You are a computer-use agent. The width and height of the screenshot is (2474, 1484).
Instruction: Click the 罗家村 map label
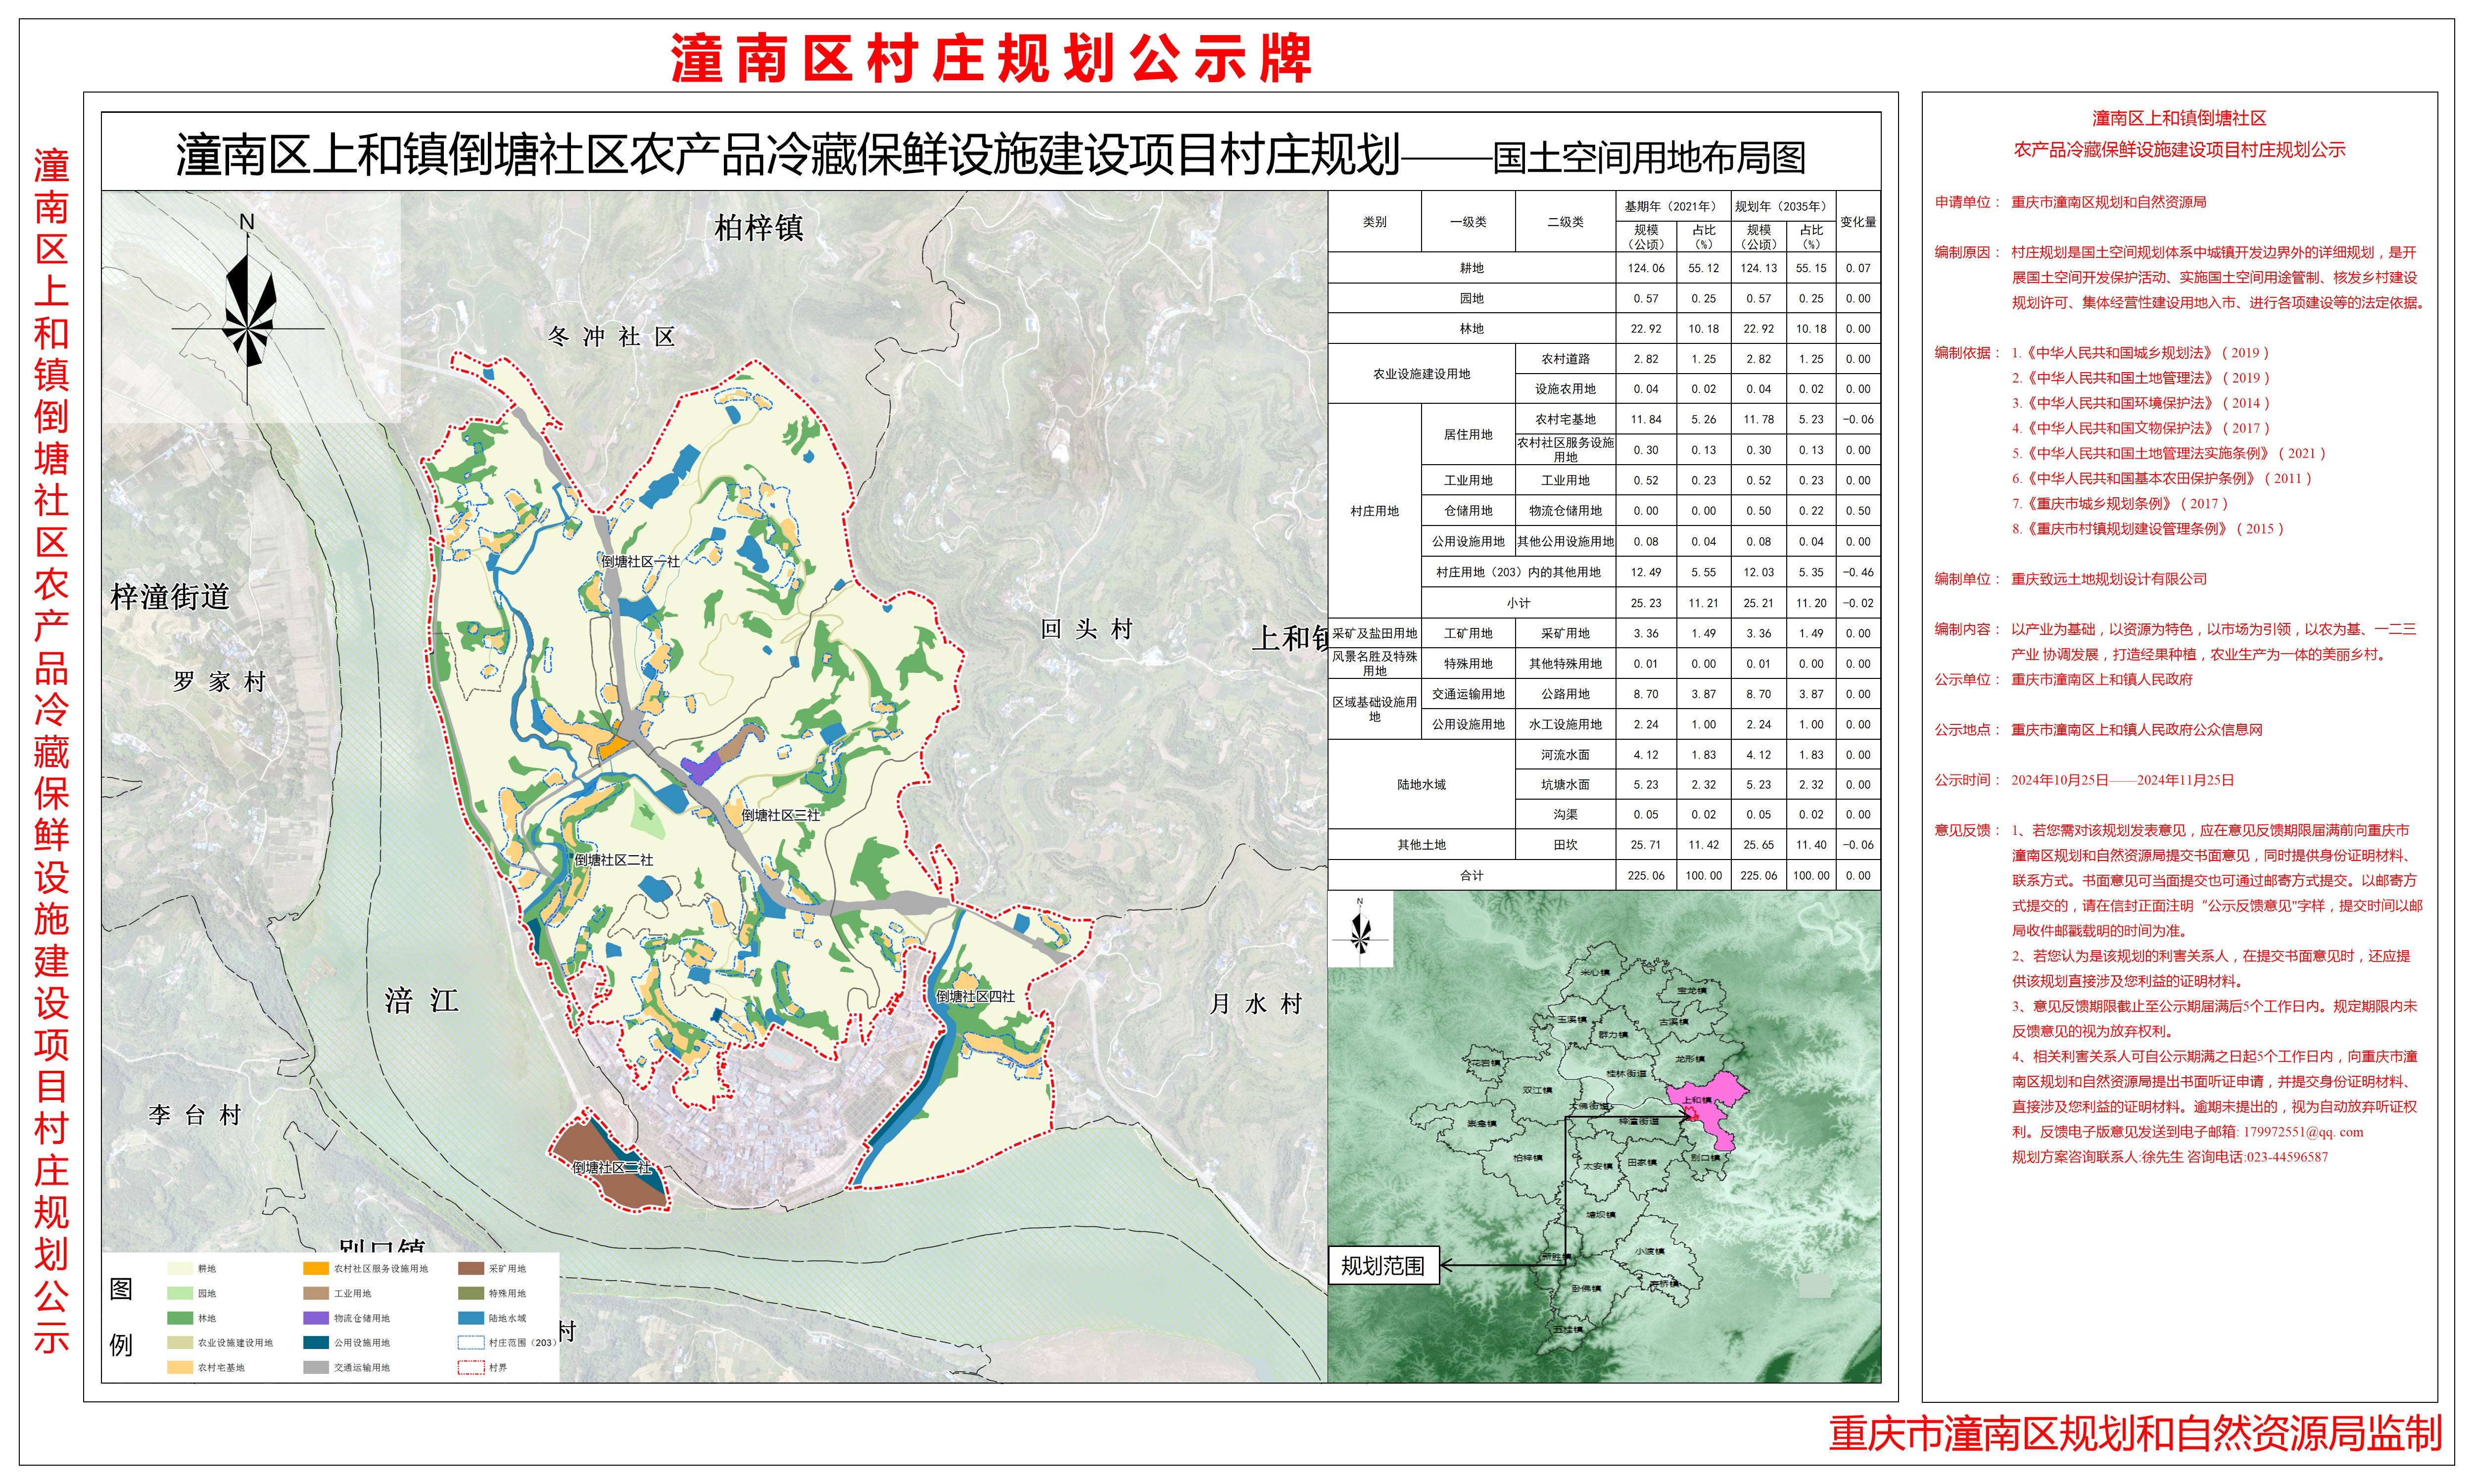[219, 682]
